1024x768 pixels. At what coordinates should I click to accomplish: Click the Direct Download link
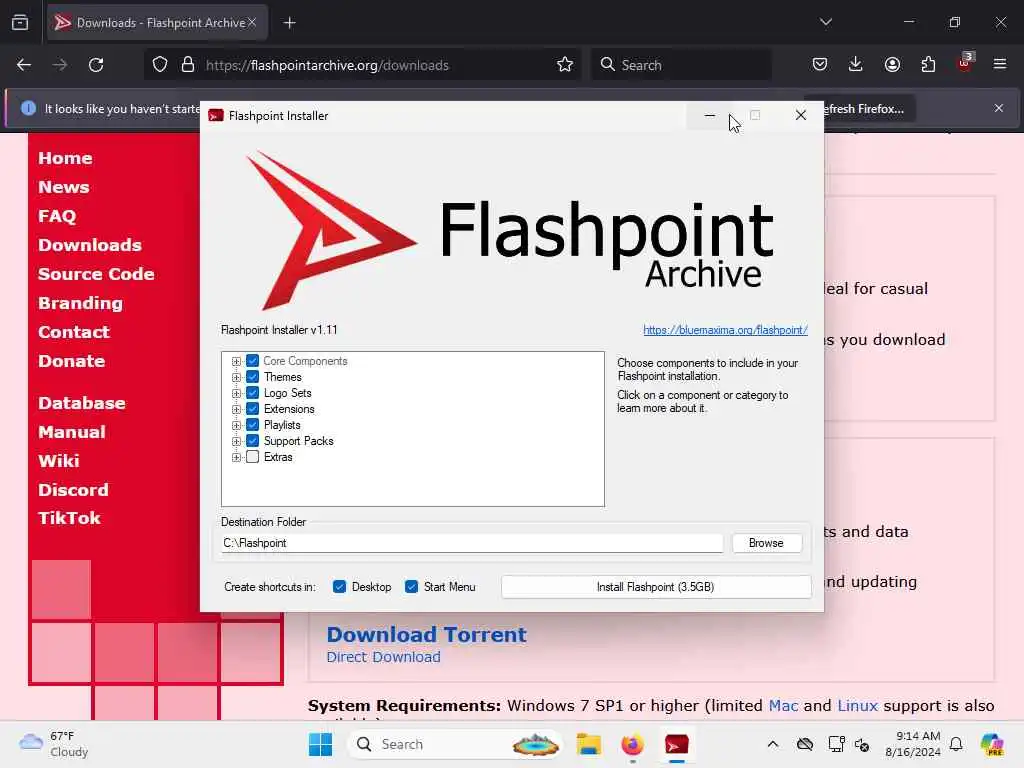(383, 657)
